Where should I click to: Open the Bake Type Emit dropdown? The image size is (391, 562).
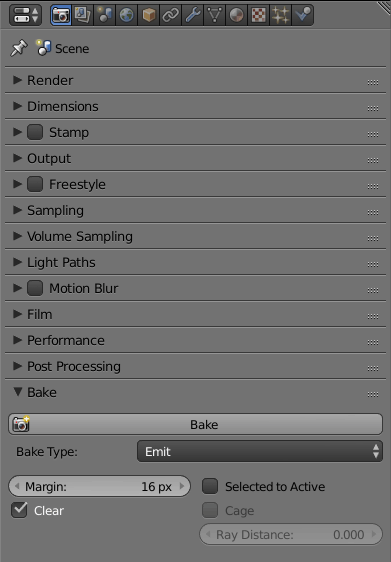coord(260,451)
